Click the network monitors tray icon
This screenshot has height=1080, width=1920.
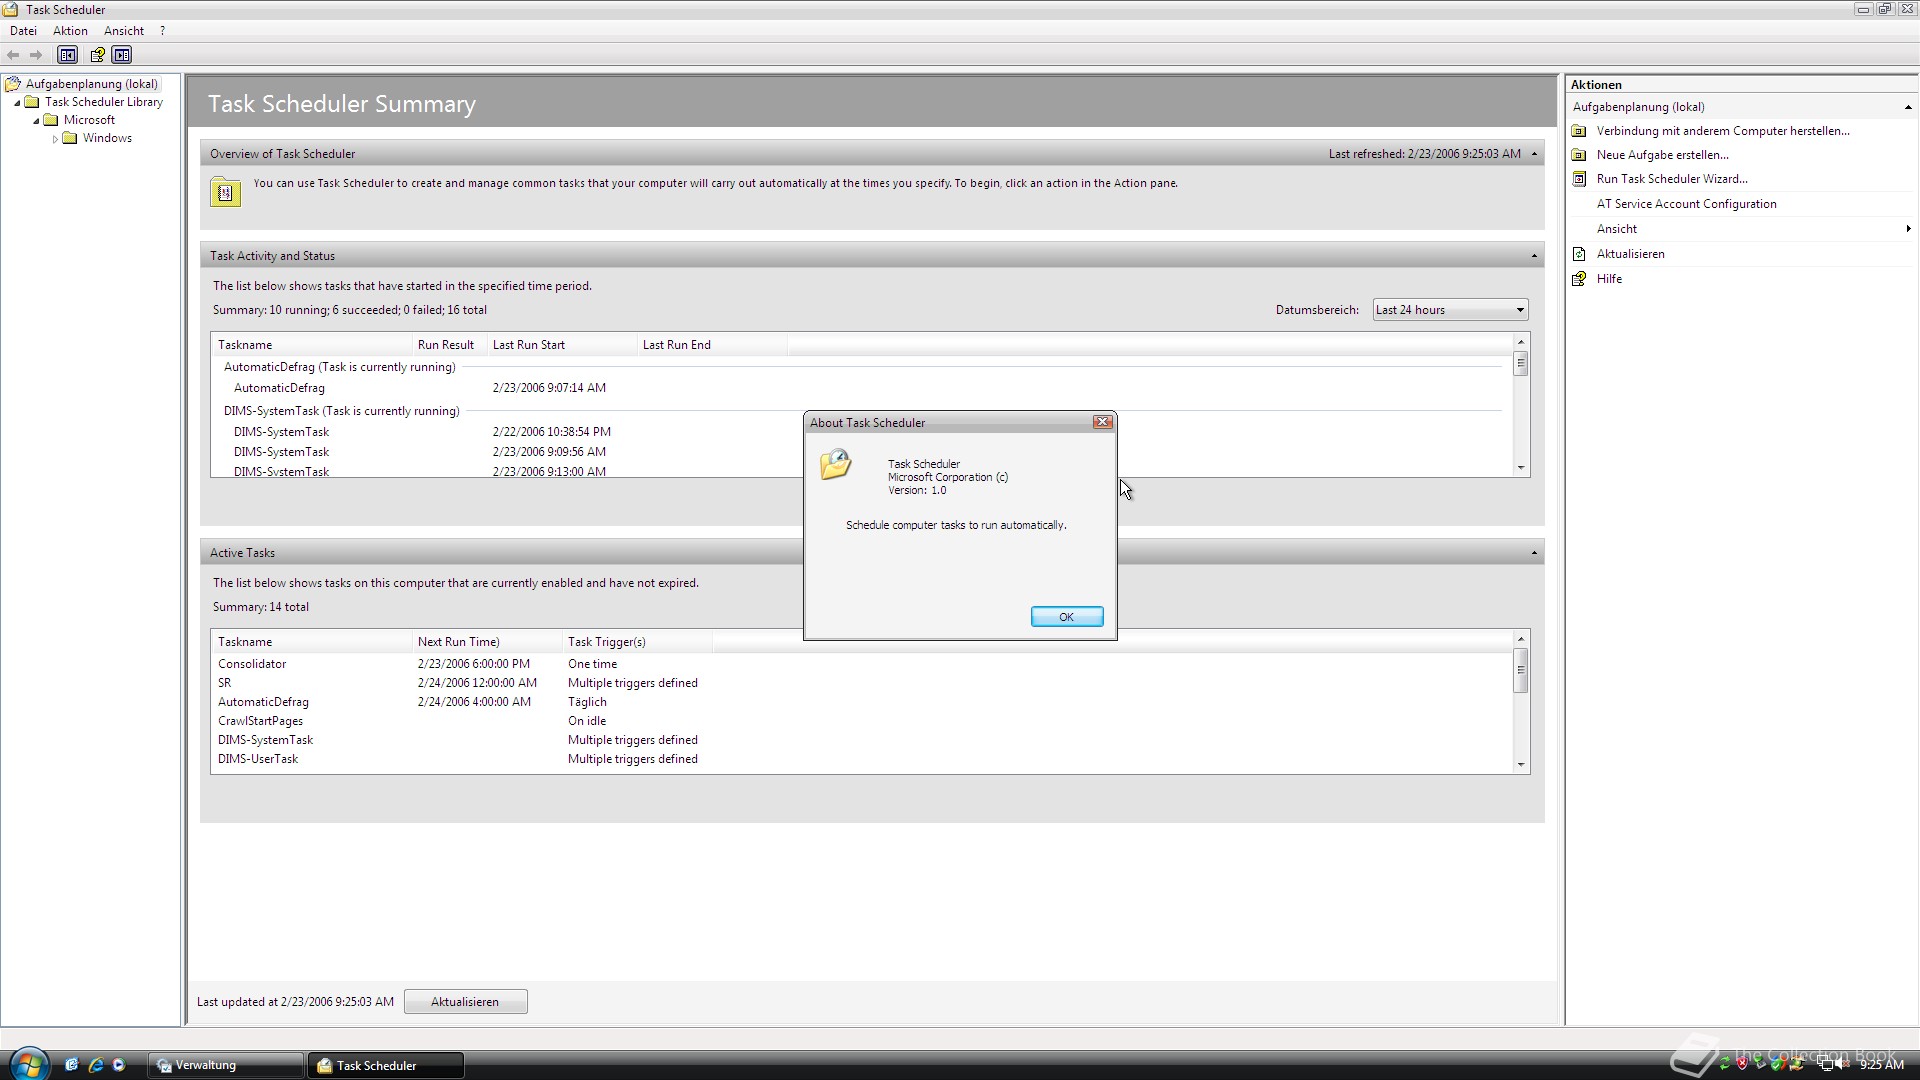tap(1825, 1063)
